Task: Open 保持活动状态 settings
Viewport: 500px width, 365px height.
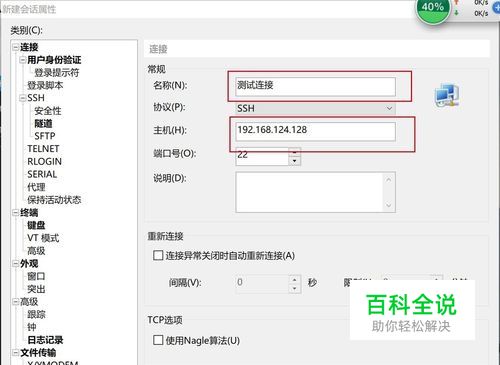Action: click(x=54, y=200)
